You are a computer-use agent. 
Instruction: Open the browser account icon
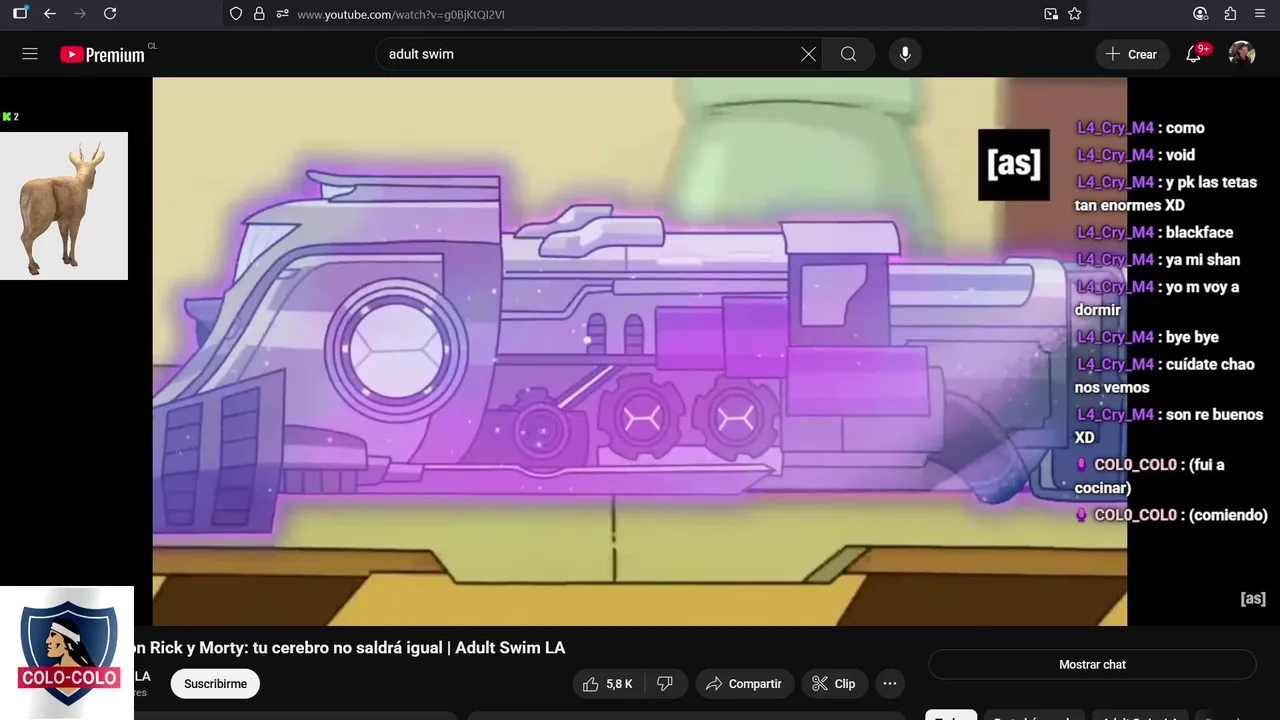1201,14
